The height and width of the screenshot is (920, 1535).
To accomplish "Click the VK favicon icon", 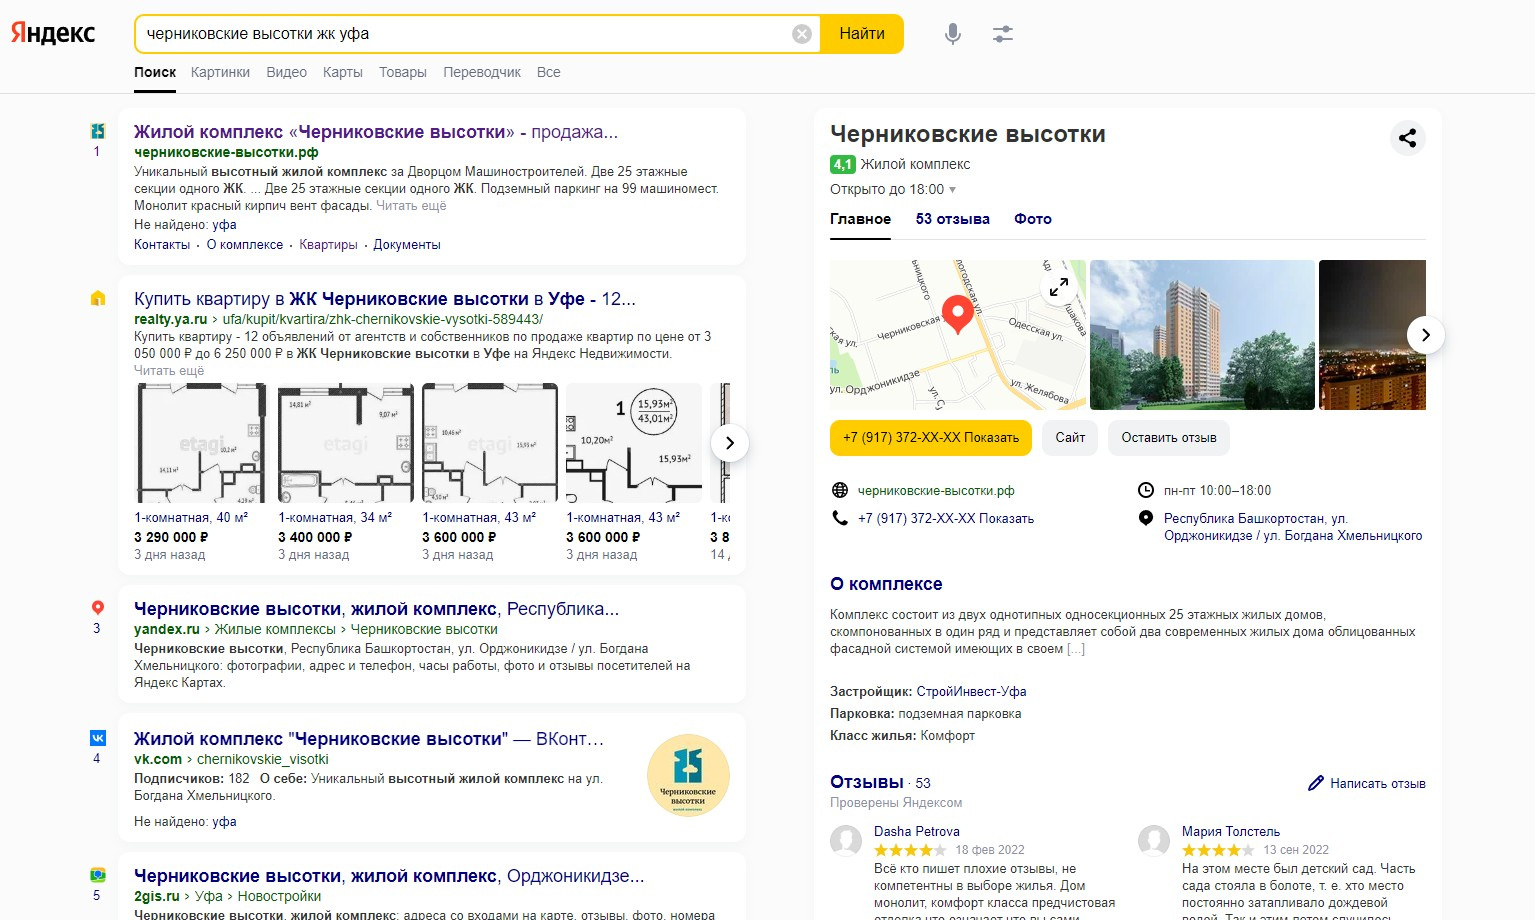I will pos(97,738).
